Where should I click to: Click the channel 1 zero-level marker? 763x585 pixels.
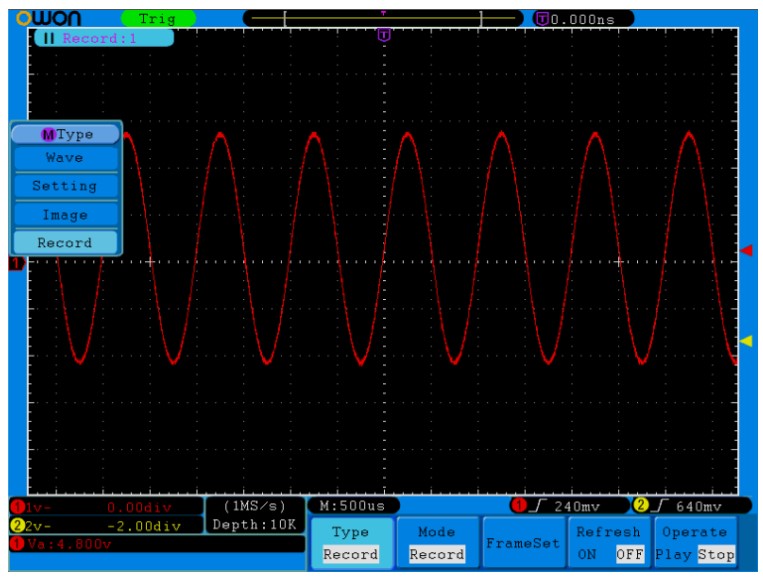(x=16, y=263)
